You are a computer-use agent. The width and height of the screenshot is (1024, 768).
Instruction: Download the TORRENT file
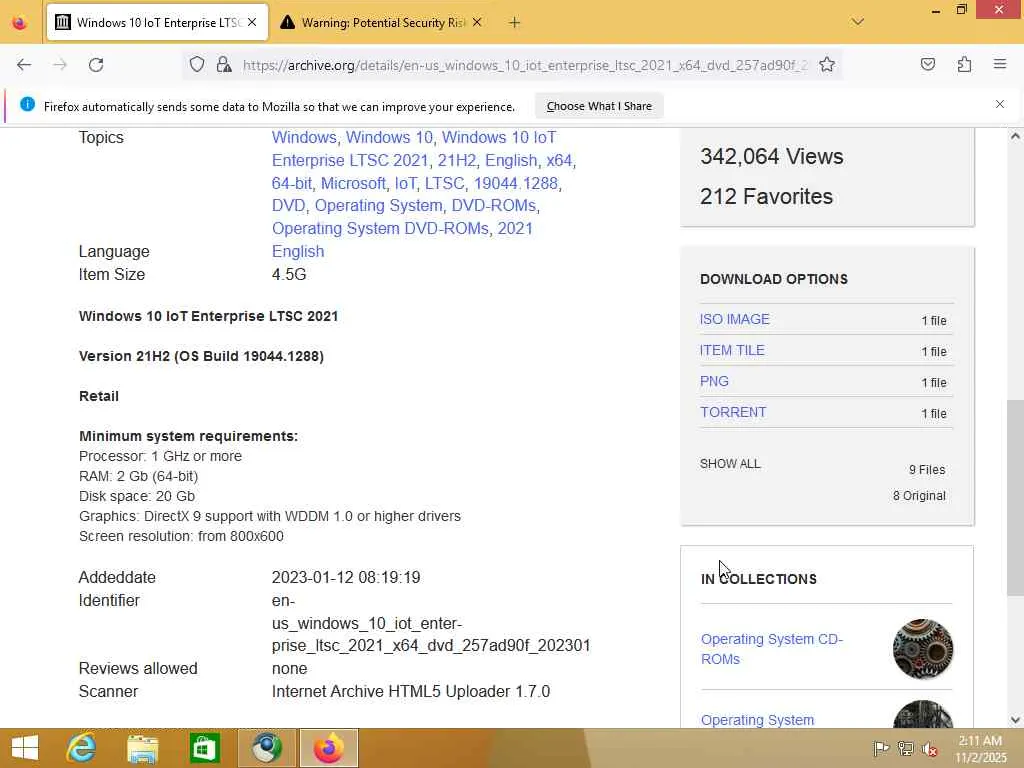pyautogui.click(x=733, y=412)
